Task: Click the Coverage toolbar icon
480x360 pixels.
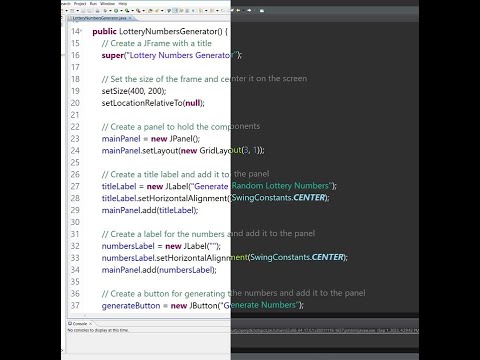Action: click(127, 11)
